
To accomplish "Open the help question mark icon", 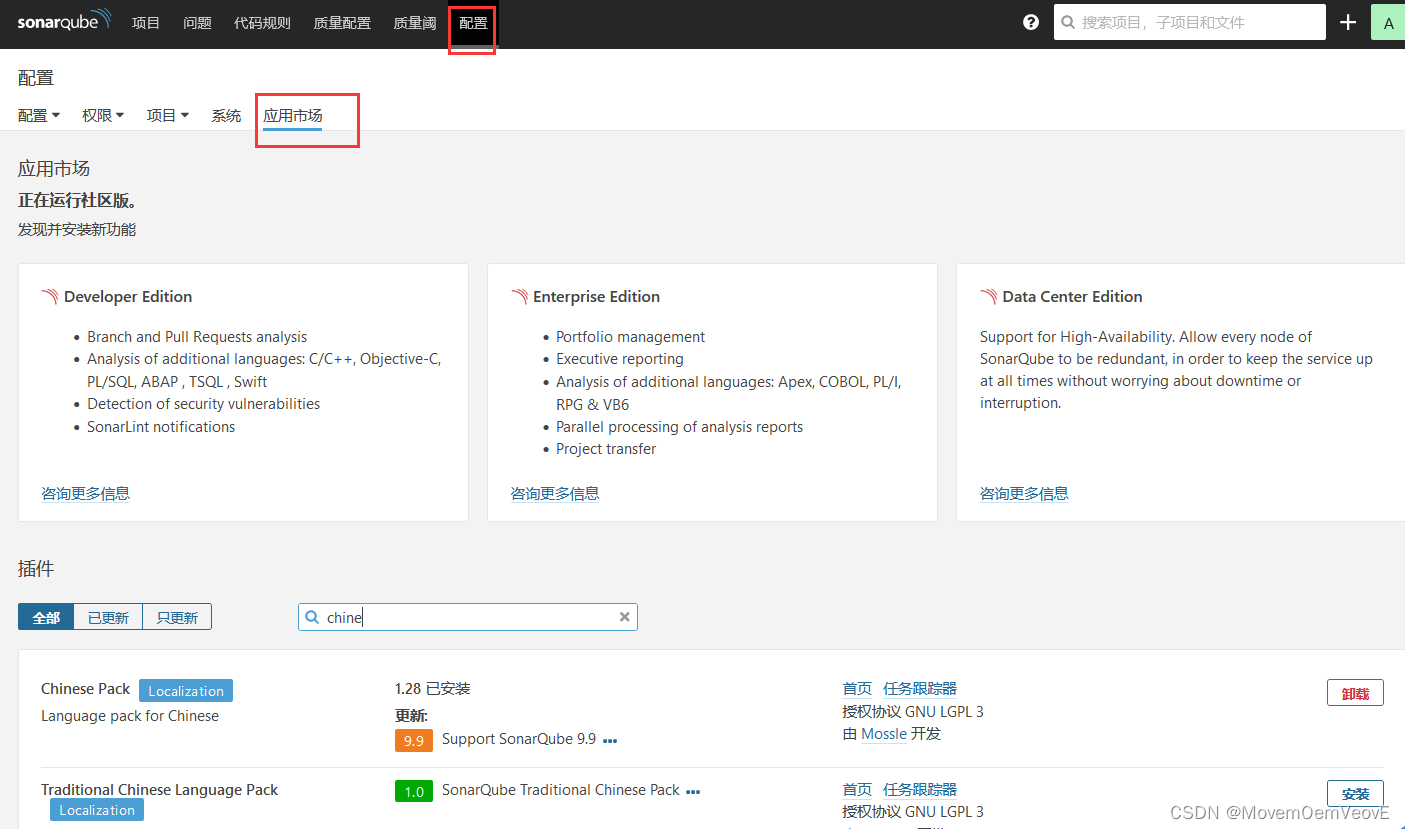I will tap(1031, 22).
